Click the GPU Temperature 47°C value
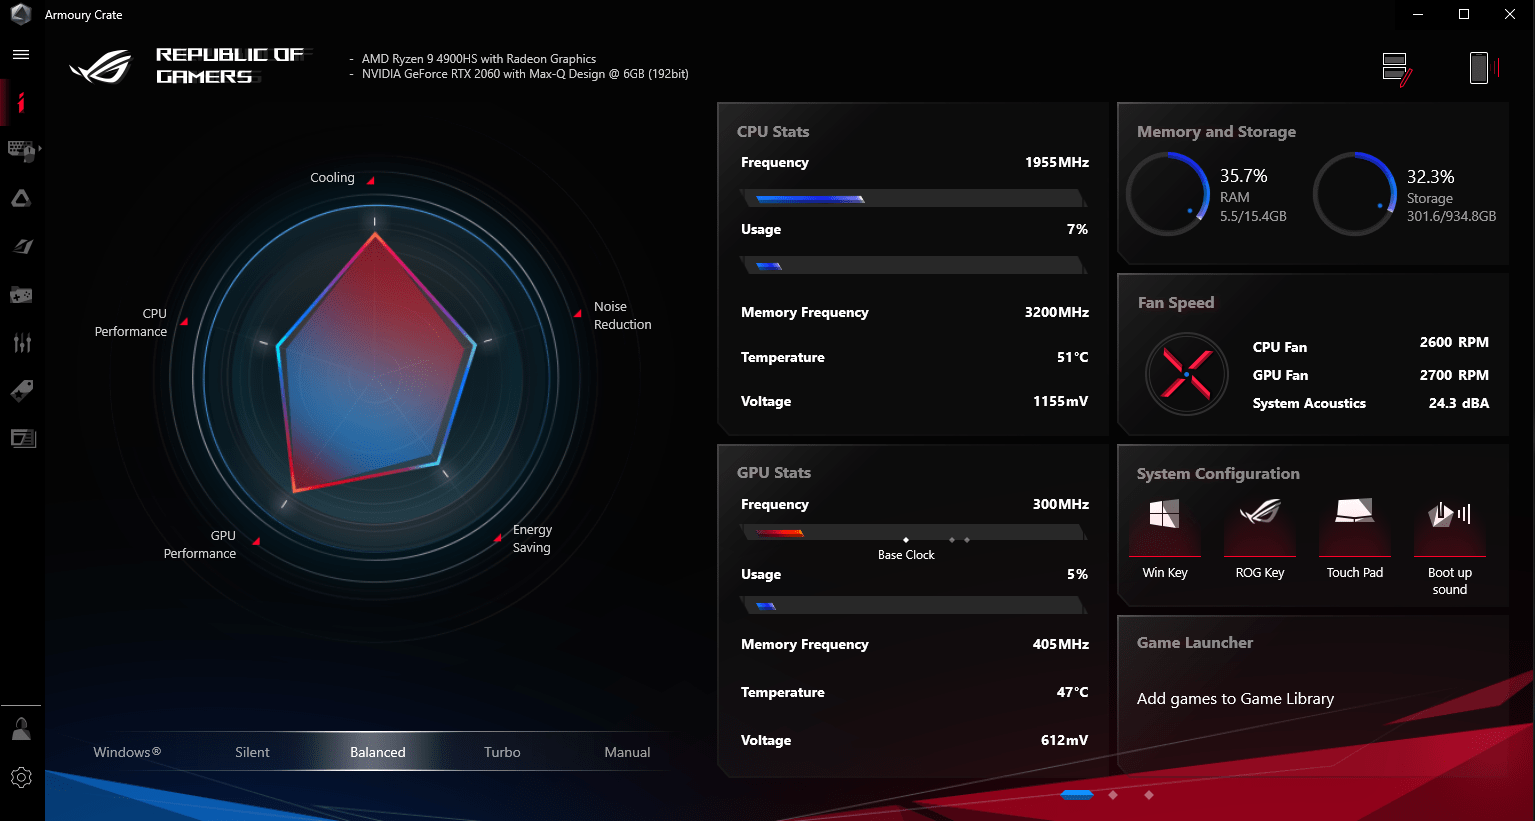1535x821 pixels. tap(1072, 692)
